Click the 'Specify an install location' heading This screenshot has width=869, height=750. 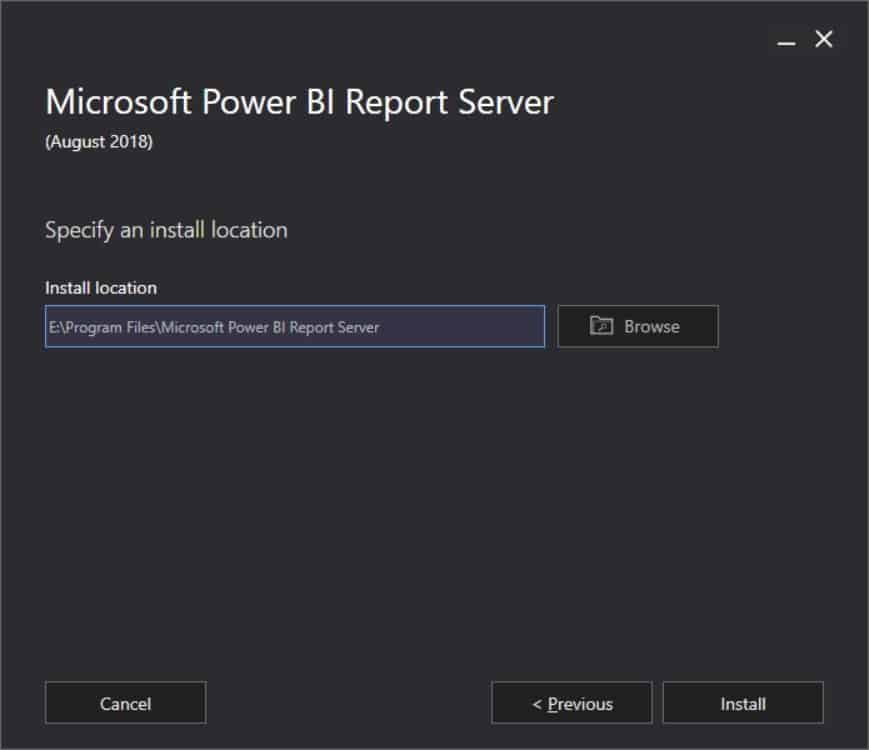pos(166,230)
